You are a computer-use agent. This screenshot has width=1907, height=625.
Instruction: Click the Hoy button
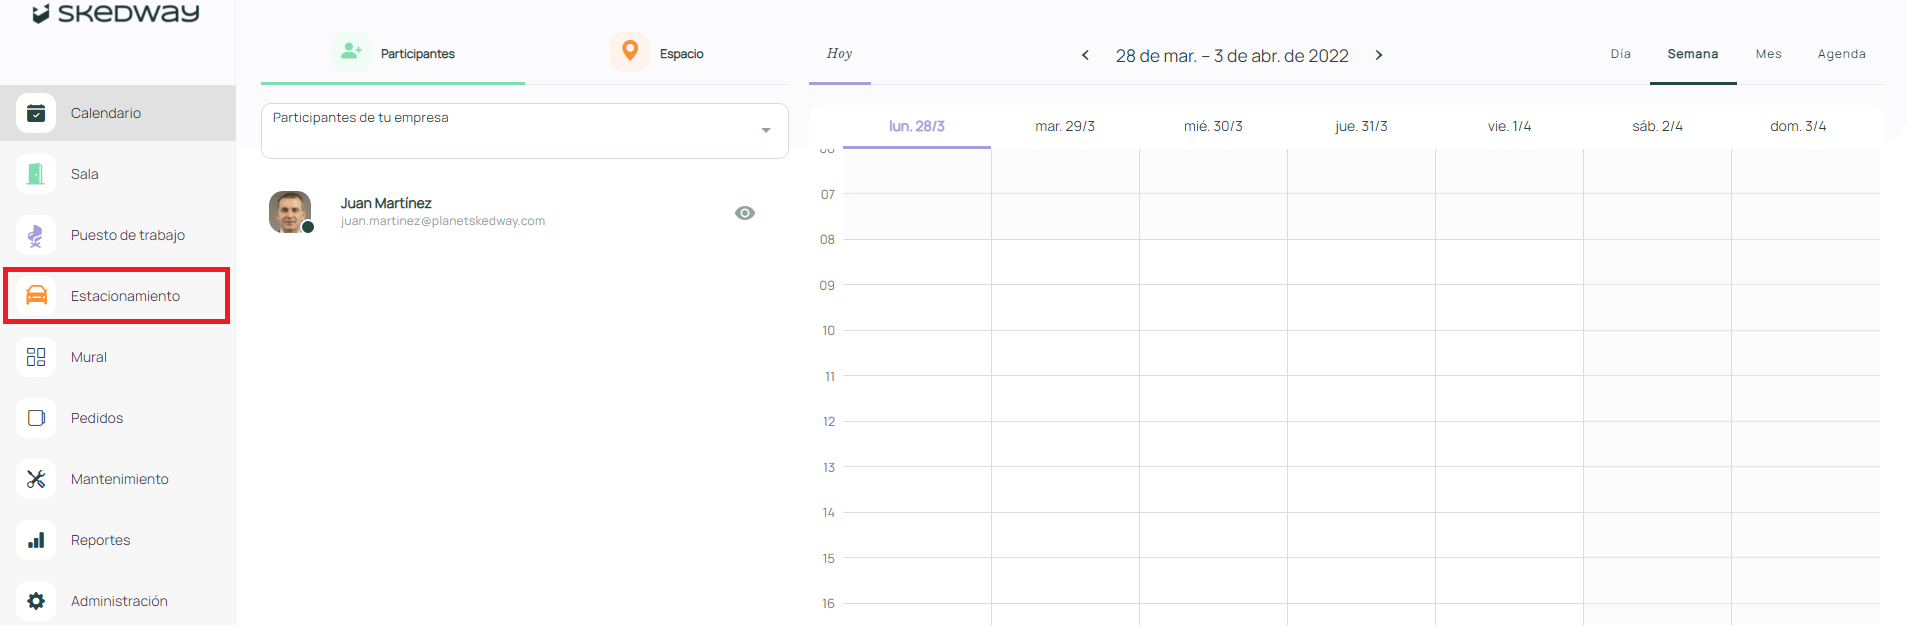(x=839, y=54)
